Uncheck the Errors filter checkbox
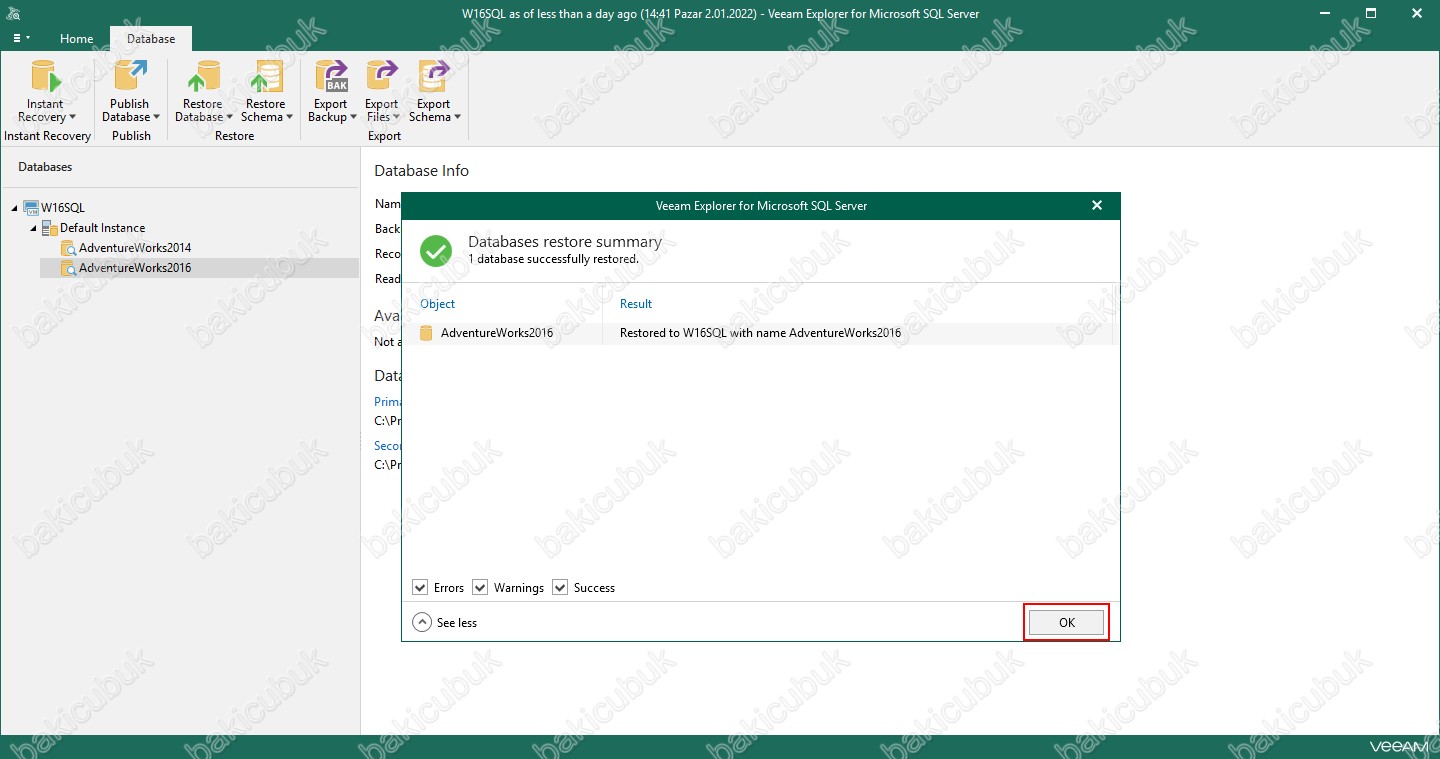 point(420,587)
